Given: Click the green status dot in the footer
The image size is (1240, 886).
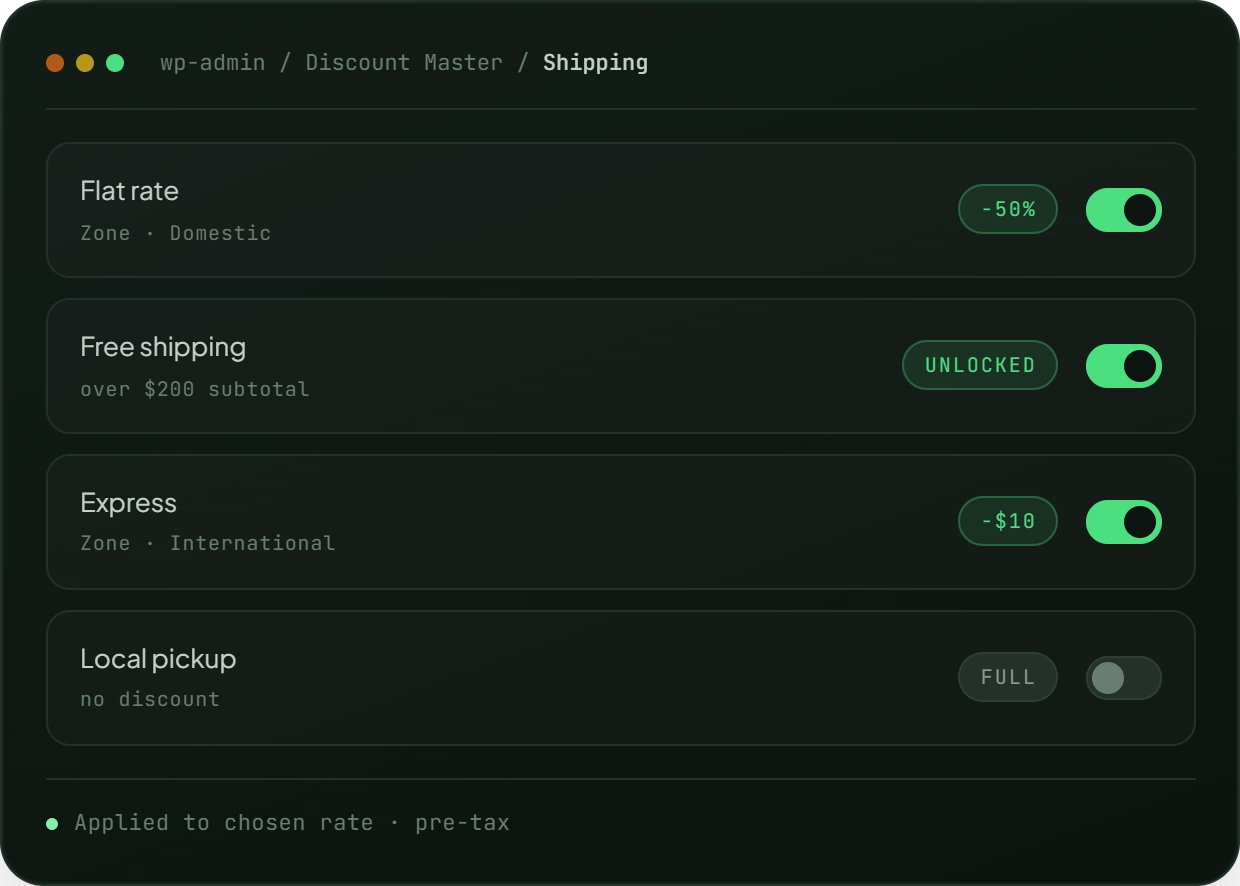Looking at the screenshot, I should click(52, 824).
